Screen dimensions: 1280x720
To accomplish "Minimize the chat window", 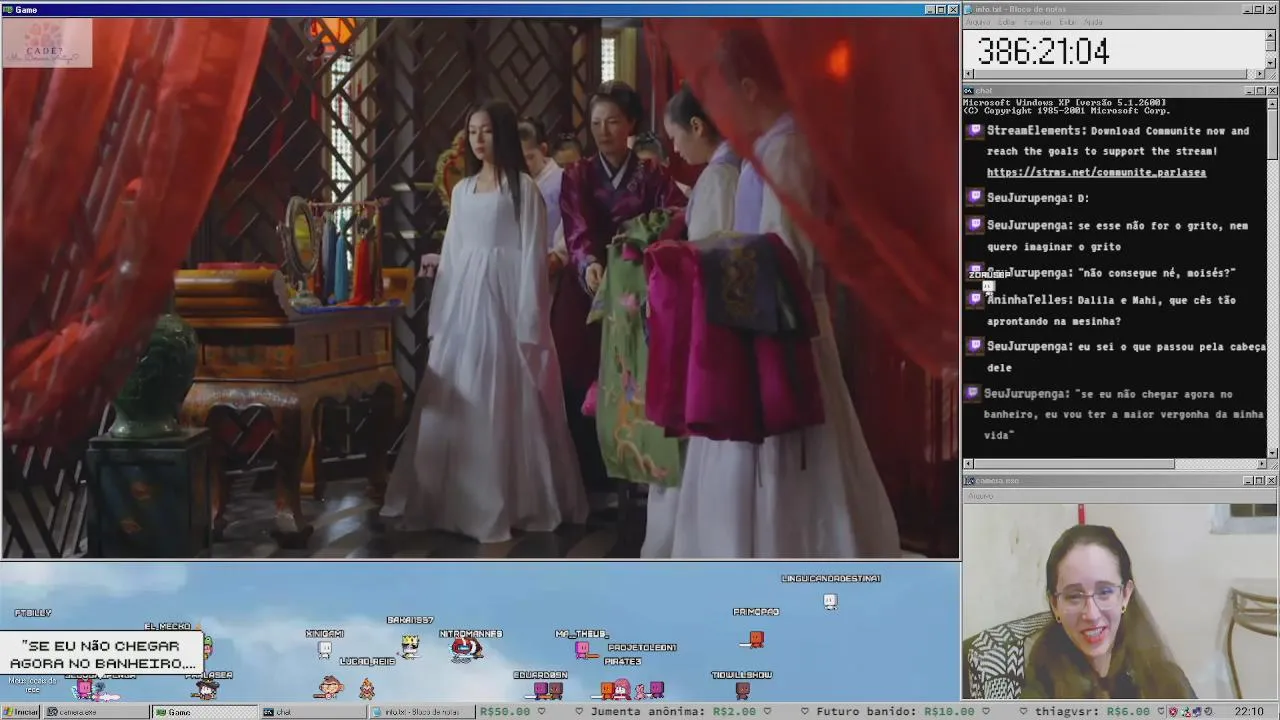I will point(1249,91).
